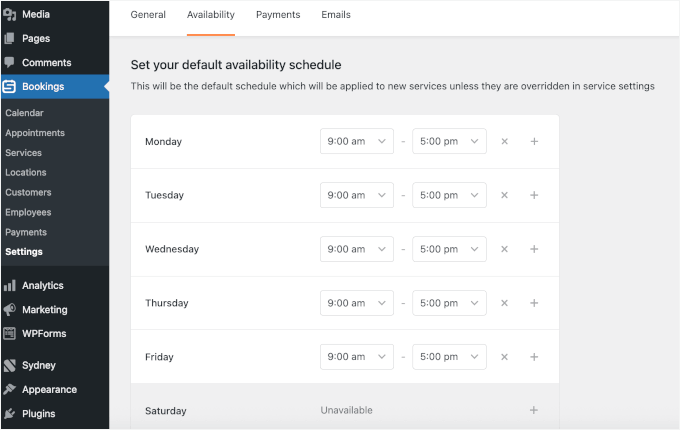Open the Comments menu label

[47, 62]
